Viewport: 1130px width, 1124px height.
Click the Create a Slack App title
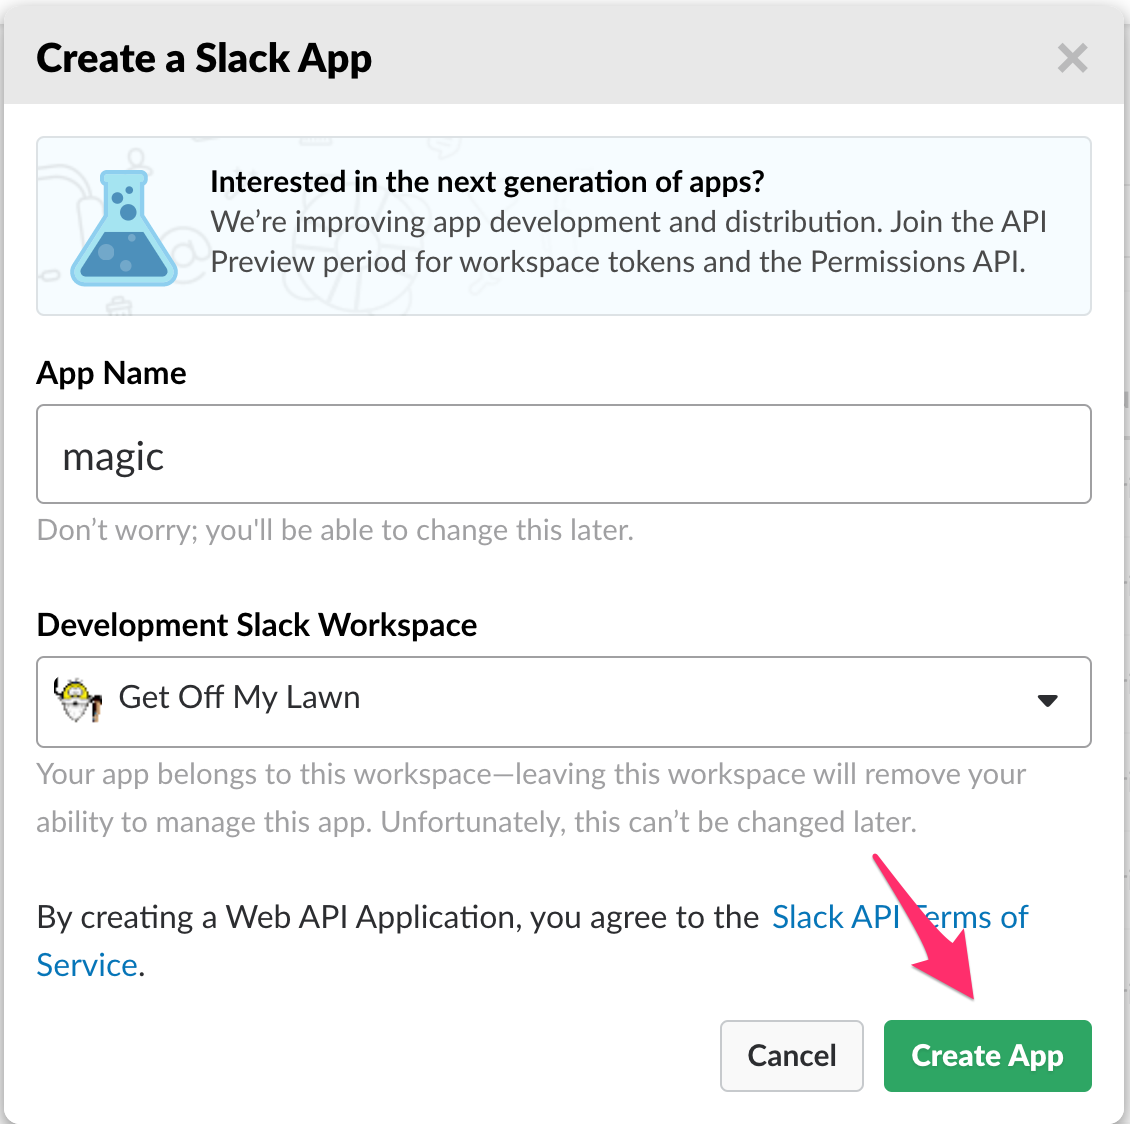click(x=204, y=58)
